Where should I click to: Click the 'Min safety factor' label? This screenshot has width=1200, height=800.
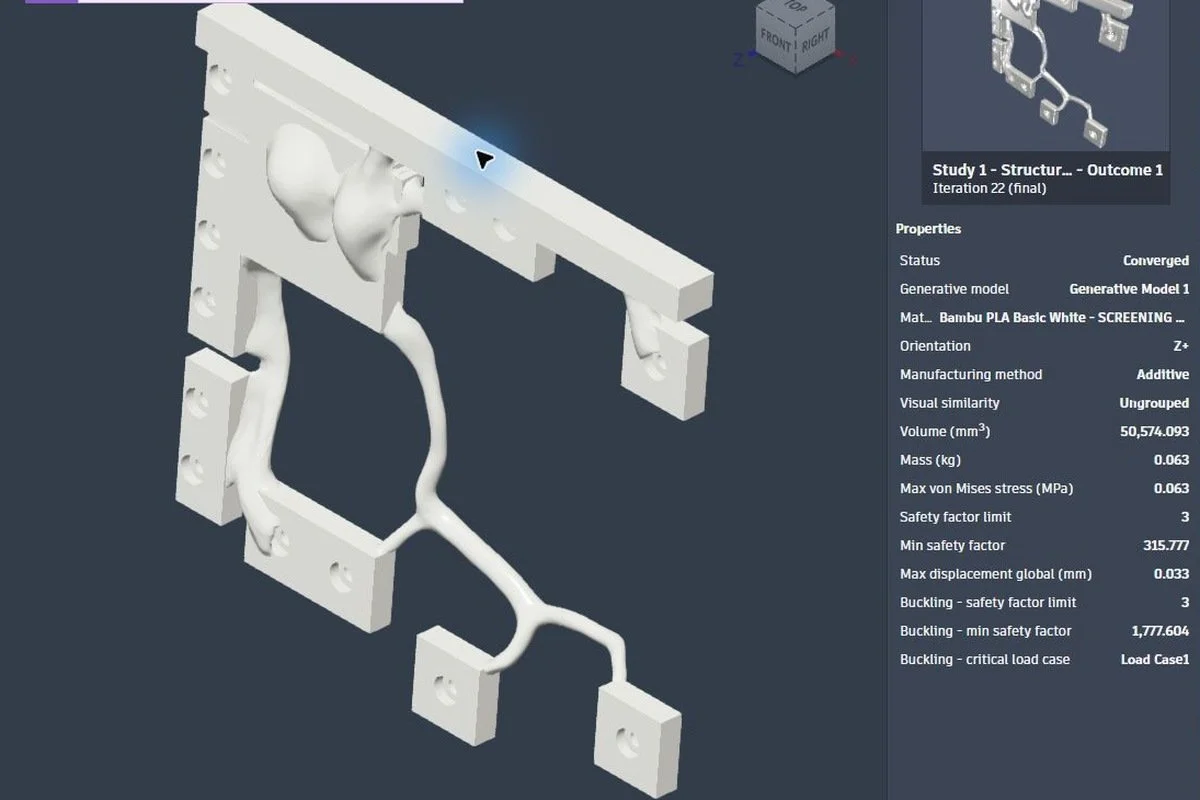click(x=952, y=546)
